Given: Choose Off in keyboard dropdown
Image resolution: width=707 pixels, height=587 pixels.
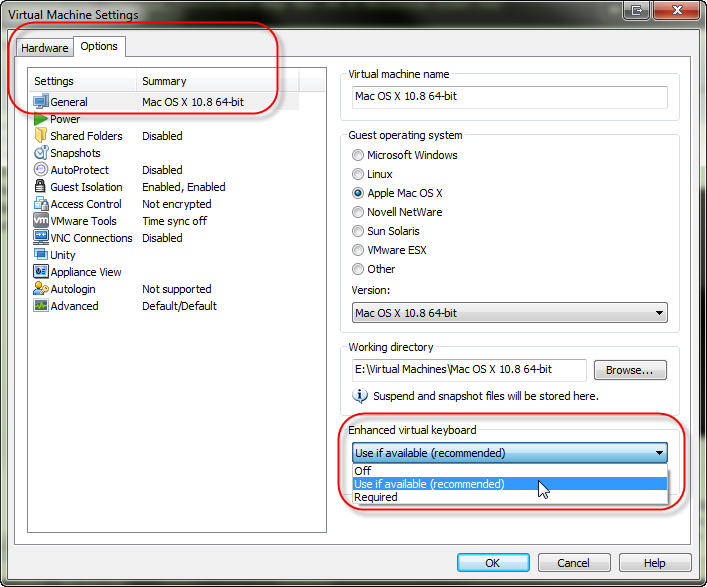Looking at the screenshot, I should point(510,471).
